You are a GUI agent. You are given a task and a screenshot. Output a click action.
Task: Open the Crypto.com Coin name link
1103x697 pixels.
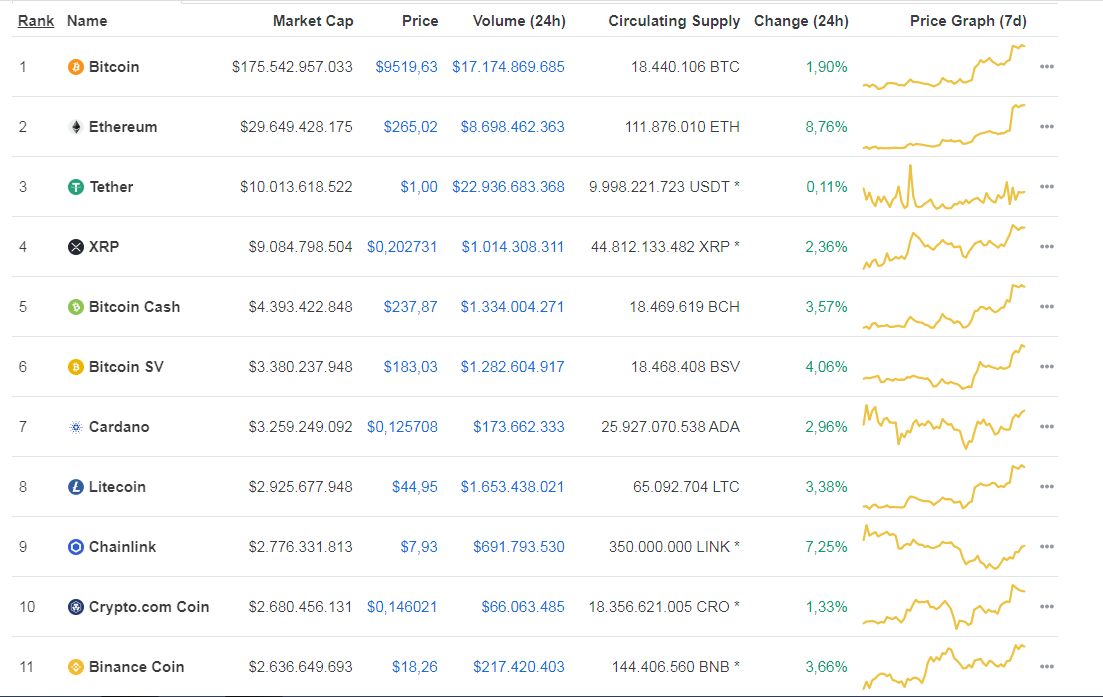coord(149,607)
